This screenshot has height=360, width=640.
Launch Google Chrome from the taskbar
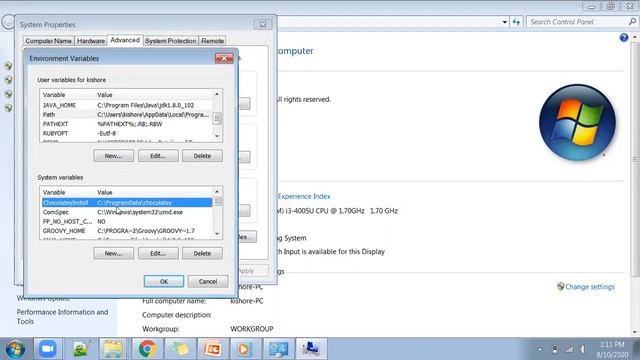coord(147,349)
